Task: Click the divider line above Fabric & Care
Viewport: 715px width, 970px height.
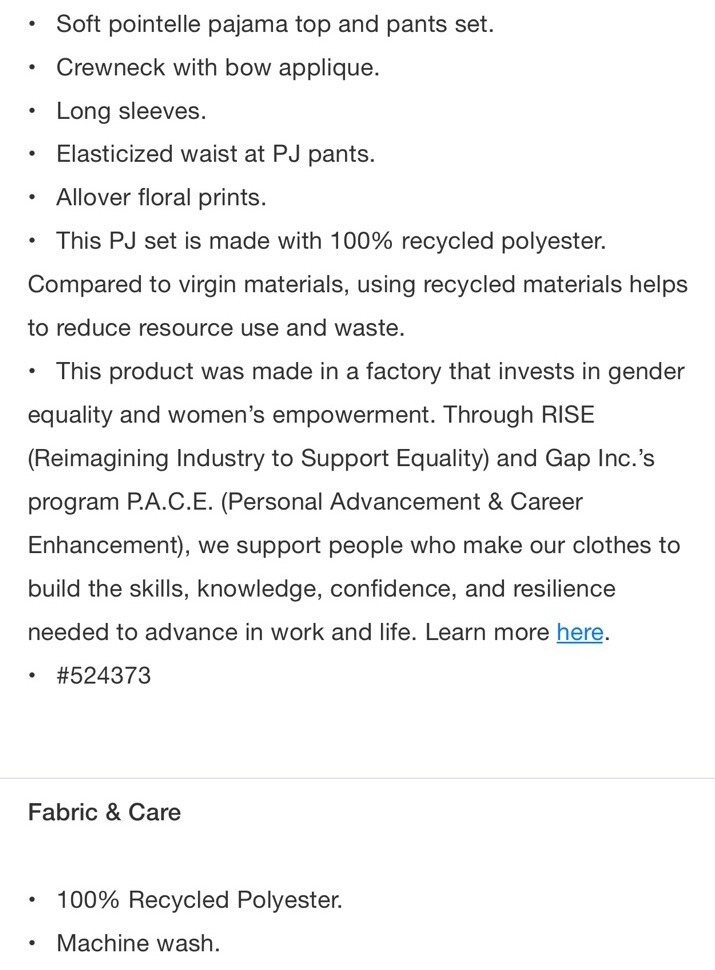Action: [x=358, y=778]
